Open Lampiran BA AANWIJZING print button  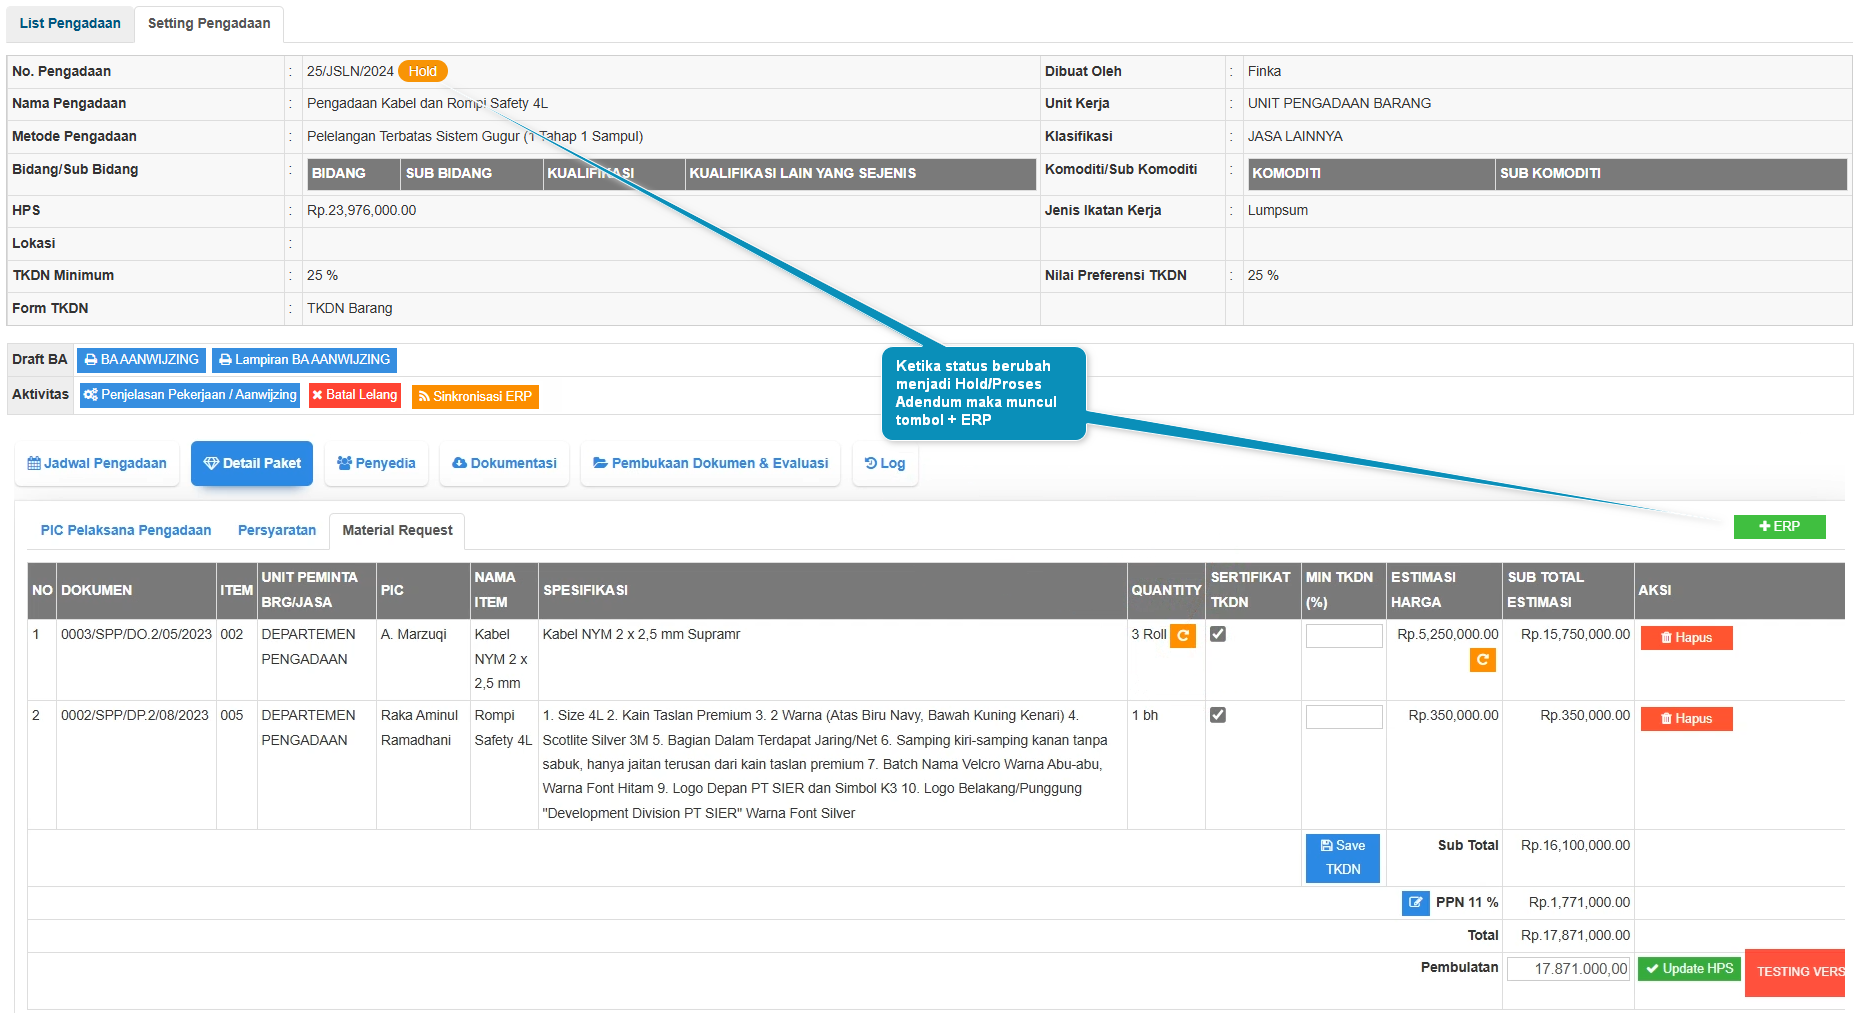(x=304, y=360)
